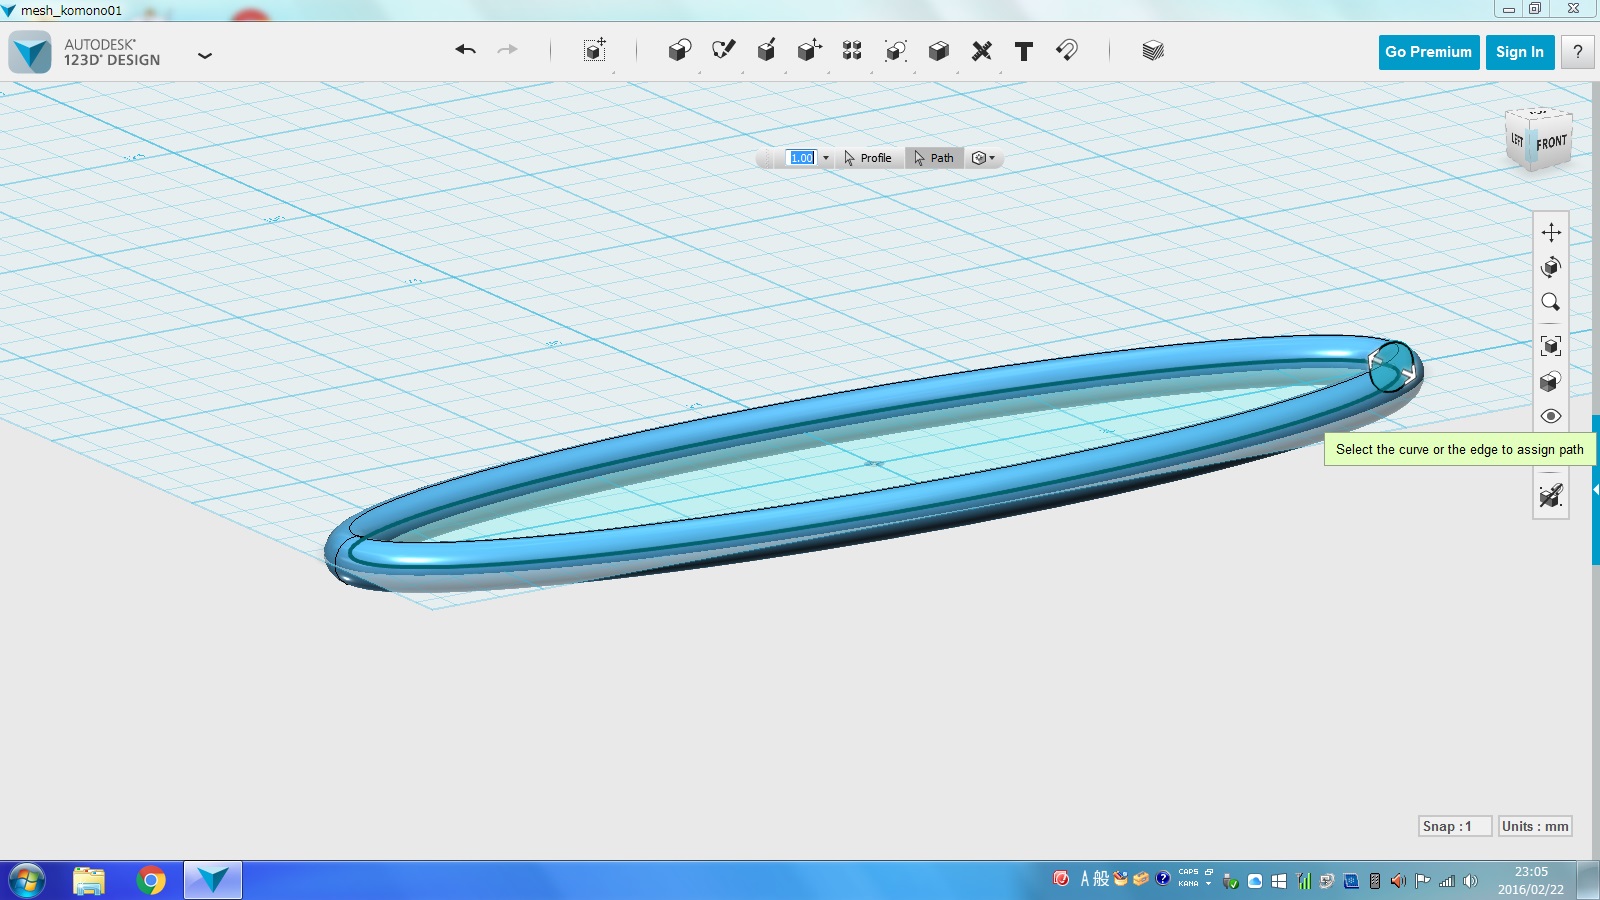Open the Snap : 1 setting

1455,826
